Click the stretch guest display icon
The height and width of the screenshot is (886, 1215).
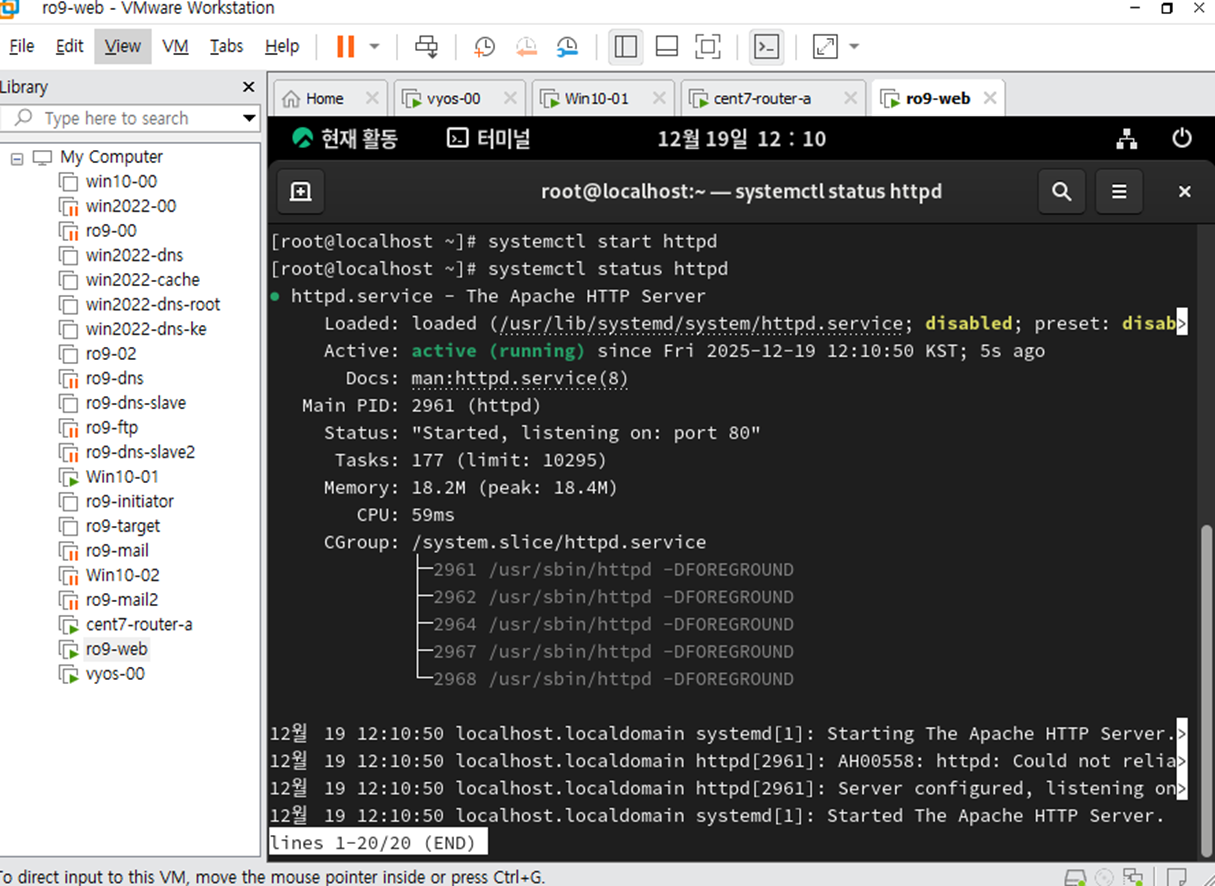825,46
